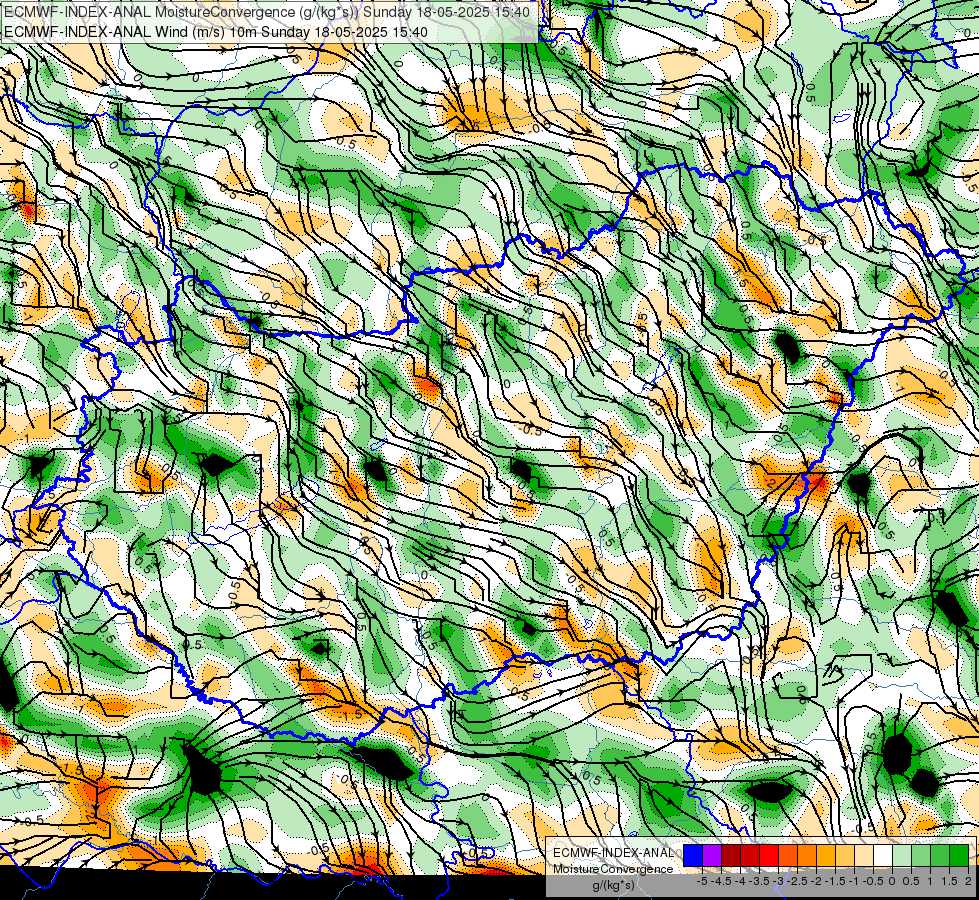Select the palest green swatch right of white
Viewport: 979px width, 900px height.
click(902, 855)
